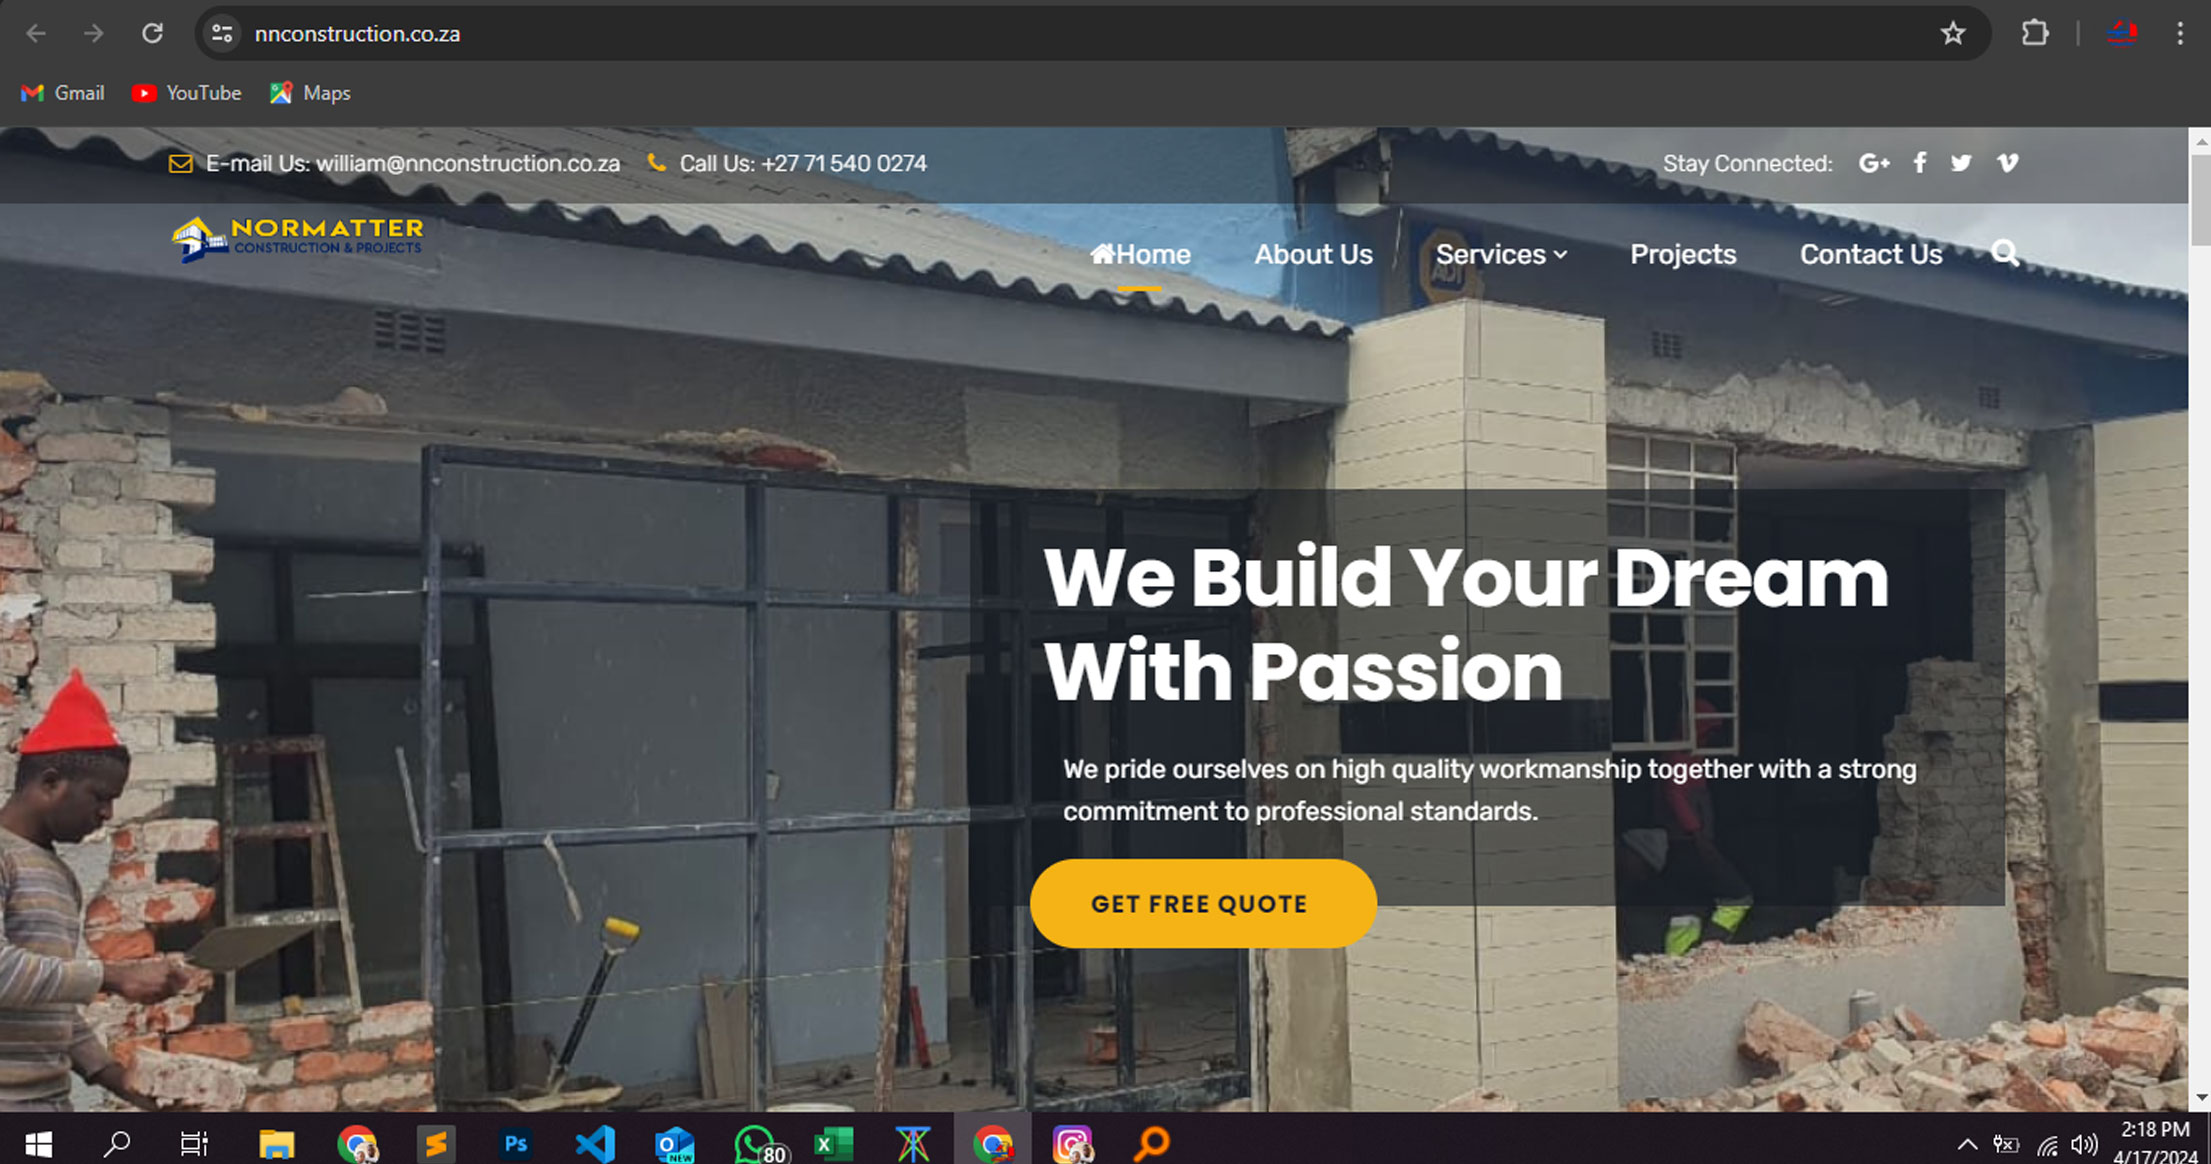Open Visual Studio Code from the taskbar
This screenshot has width=2211, height=1164.
pos(595,1143)
